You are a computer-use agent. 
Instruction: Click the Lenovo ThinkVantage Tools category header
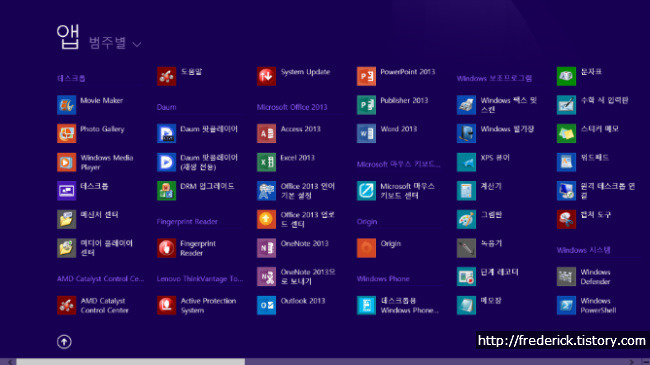pos(200,279)
